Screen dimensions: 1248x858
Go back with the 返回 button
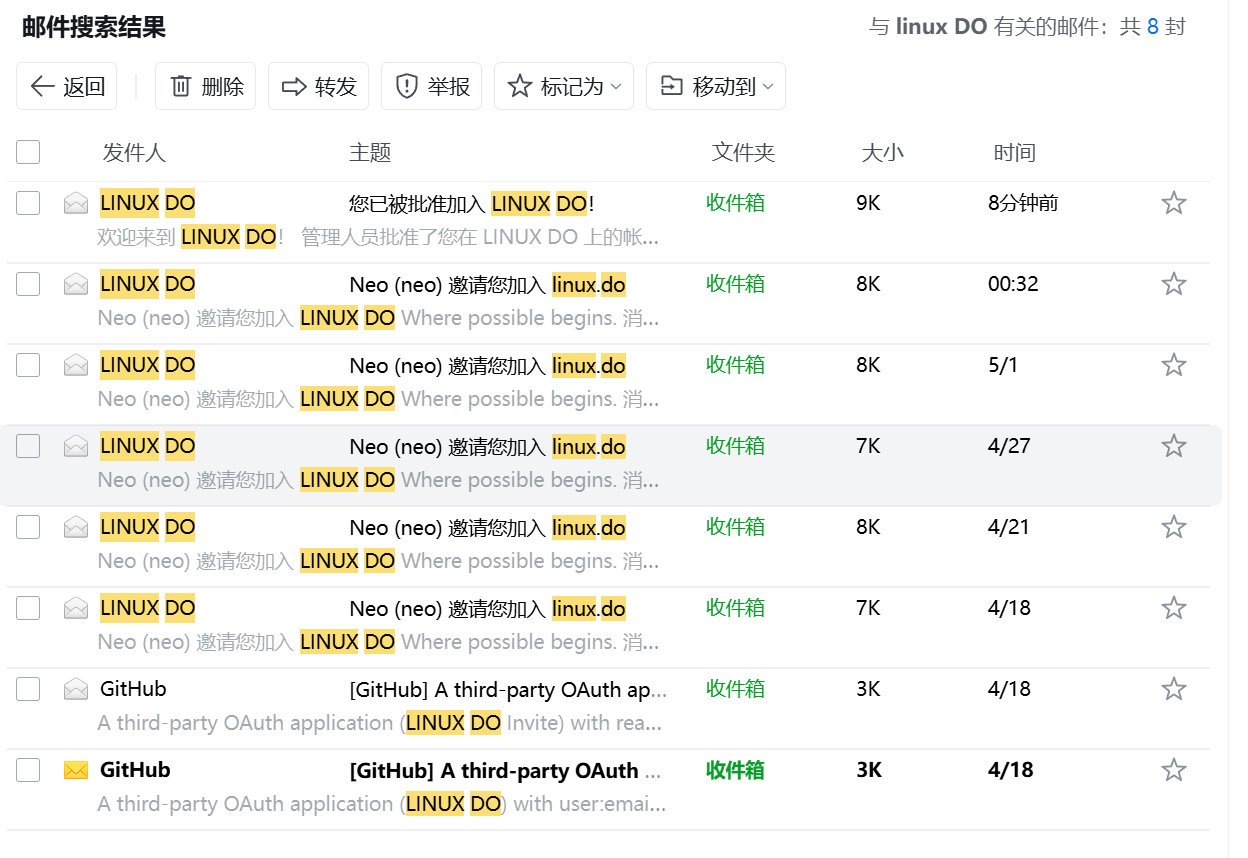coord(67,86)
